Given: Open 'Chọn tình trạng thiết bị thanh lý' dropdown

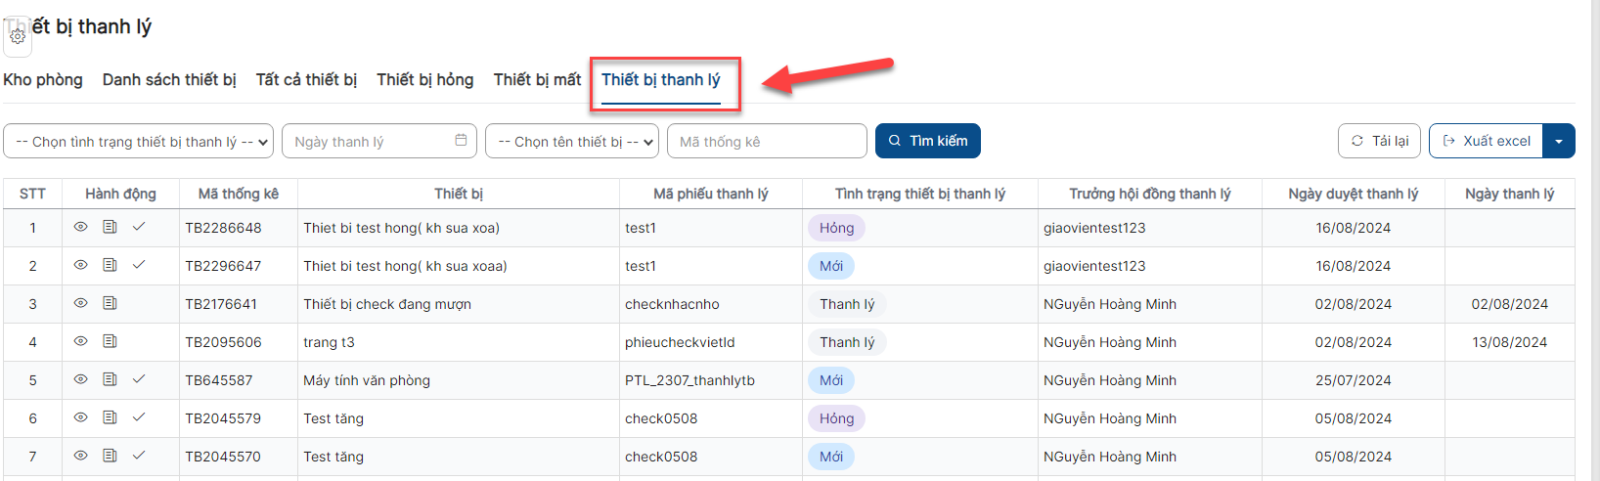Looking at the screenshot, I should pos(139,141).
